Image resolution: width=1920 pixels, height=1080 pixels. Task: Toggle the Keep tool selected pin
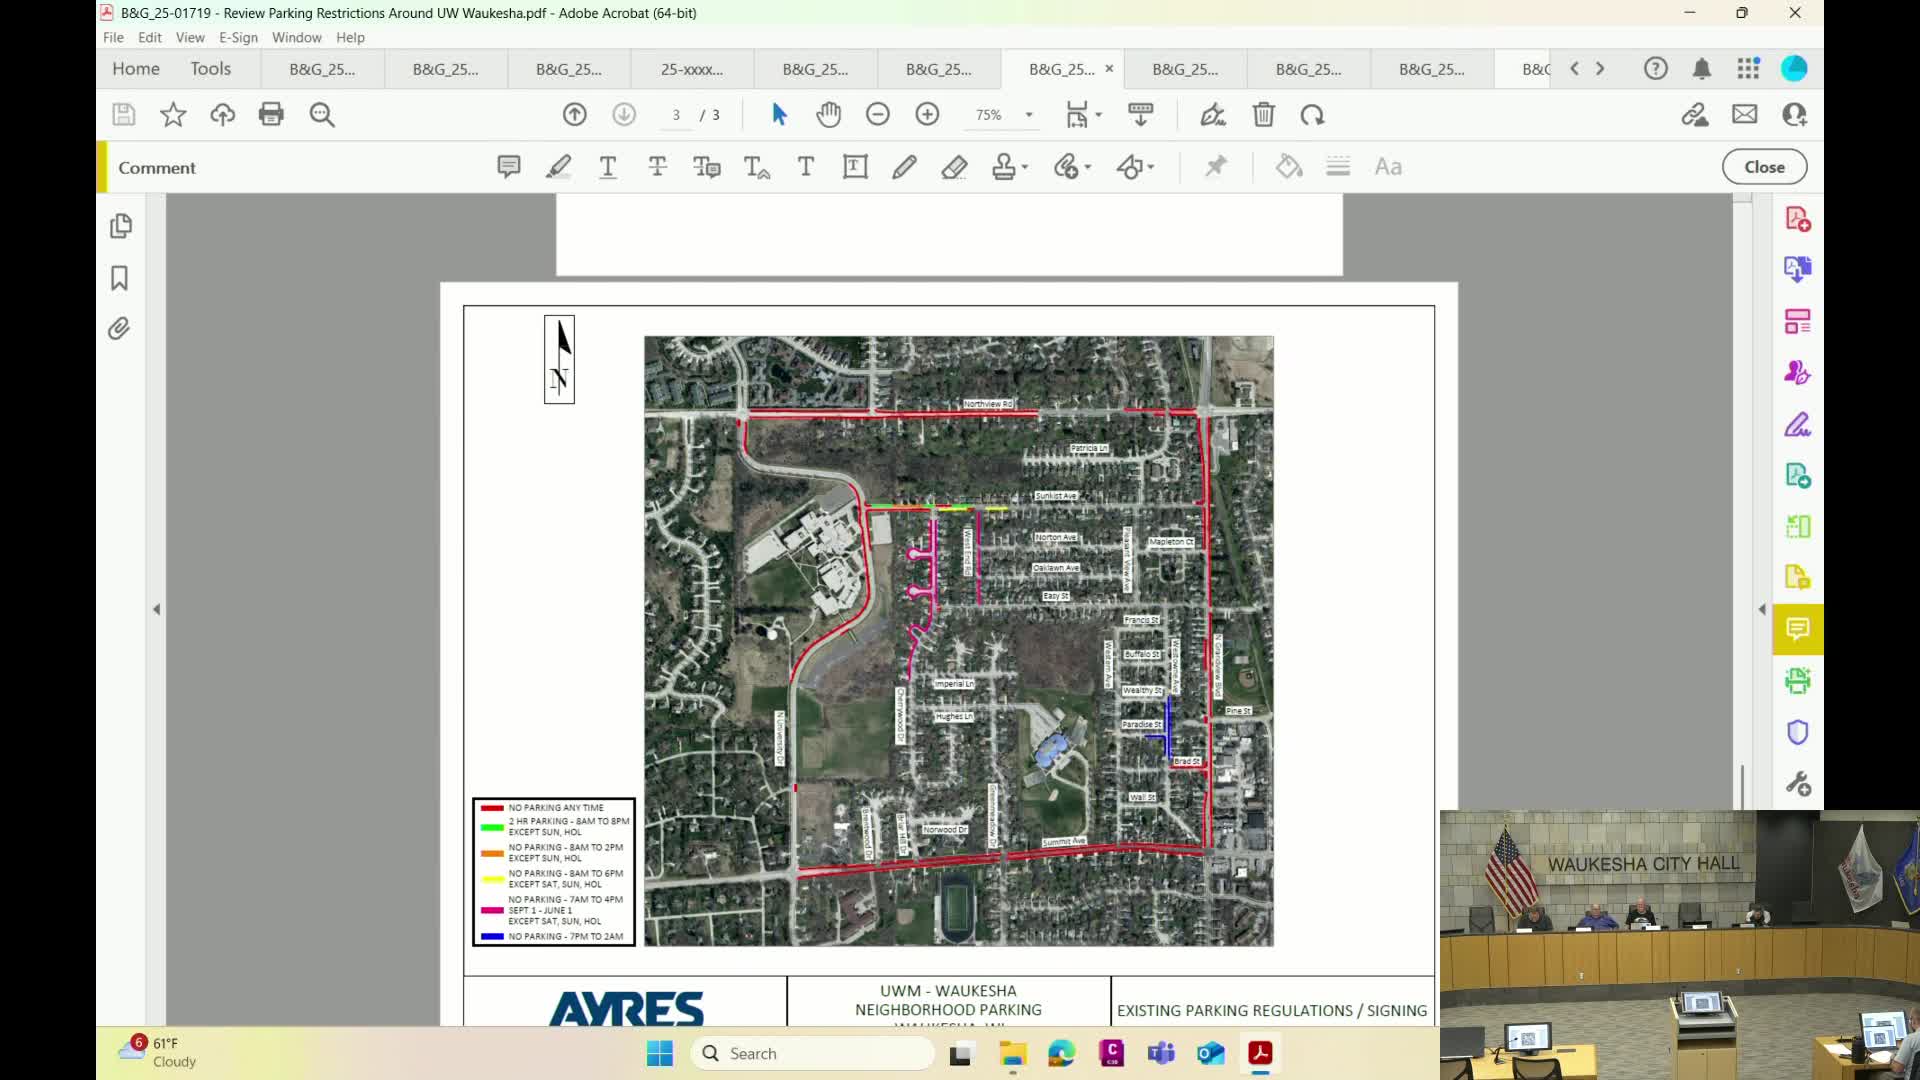coord(1215,167)
